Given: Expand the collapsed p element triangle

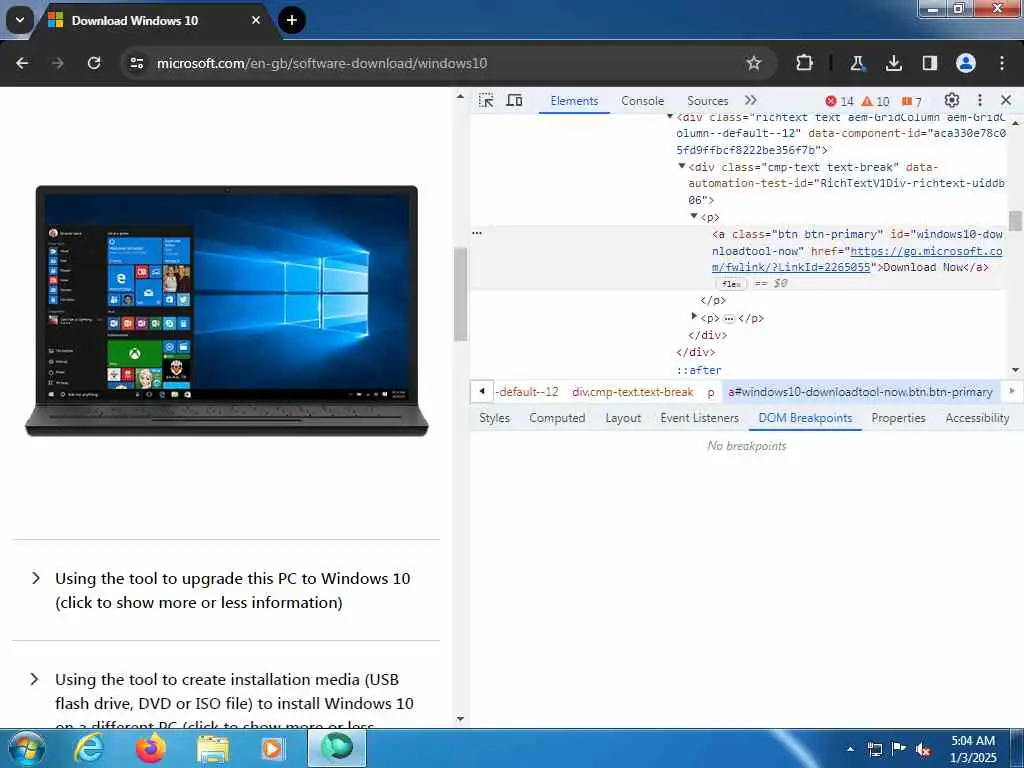Looking at the screenshot, I should (694, 317).
